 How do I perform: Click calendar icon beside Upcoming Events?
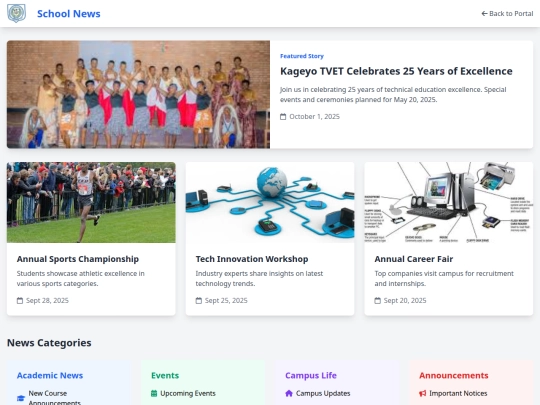(154, 393)
